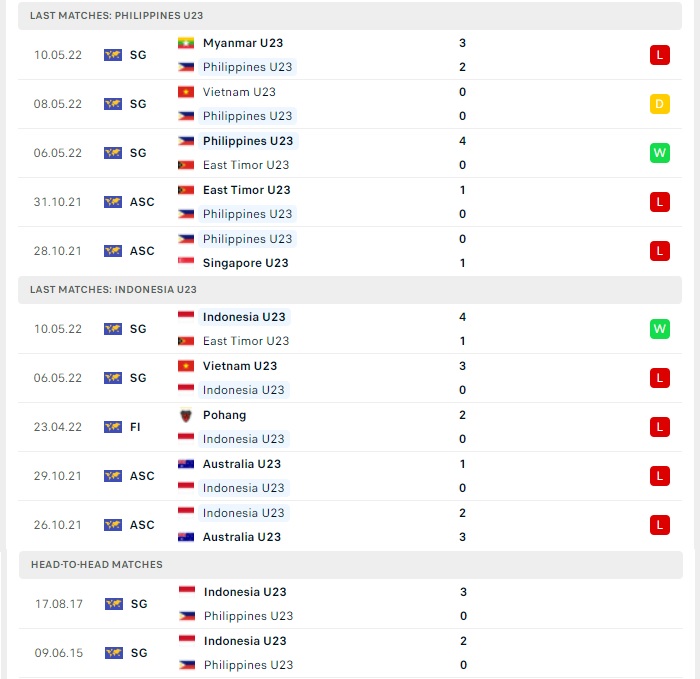Click green W badge for Philippines vs East Timor
Viewport: 700px width, 679px height.
pyautogui.click(x=659, y=153)
